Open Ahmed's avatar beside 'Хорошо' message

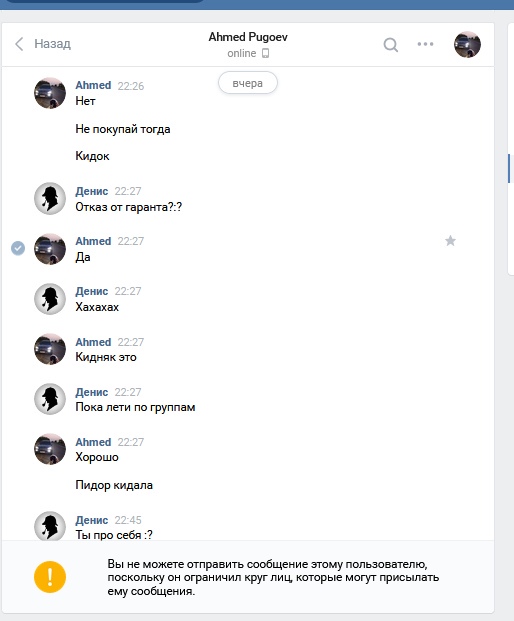click(50, 449)
